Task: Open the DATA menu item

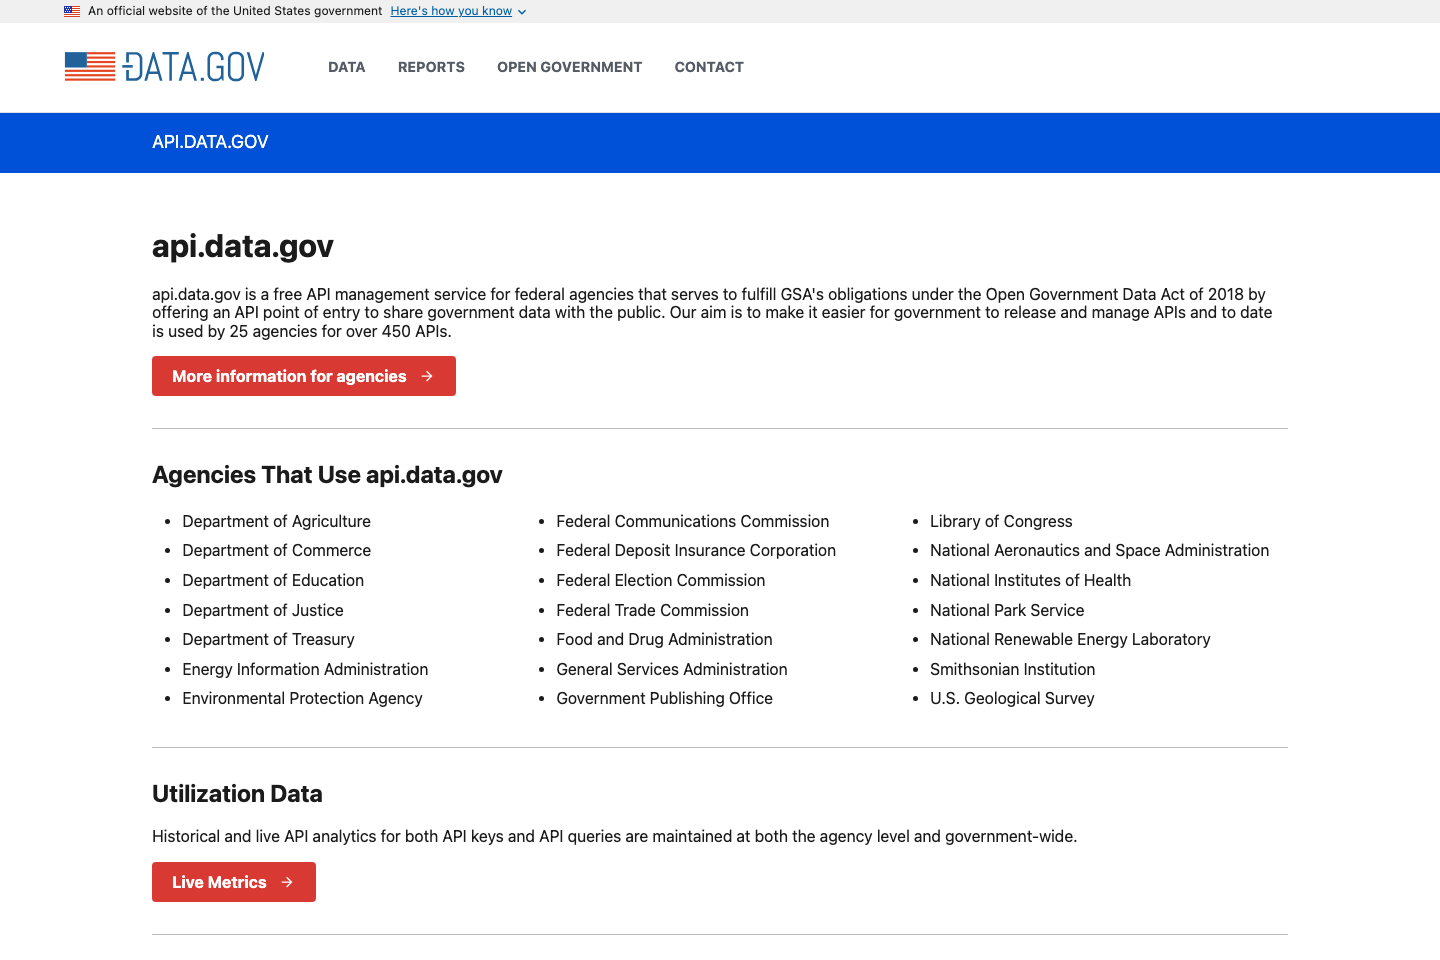Action: click(x=346, y=67)
